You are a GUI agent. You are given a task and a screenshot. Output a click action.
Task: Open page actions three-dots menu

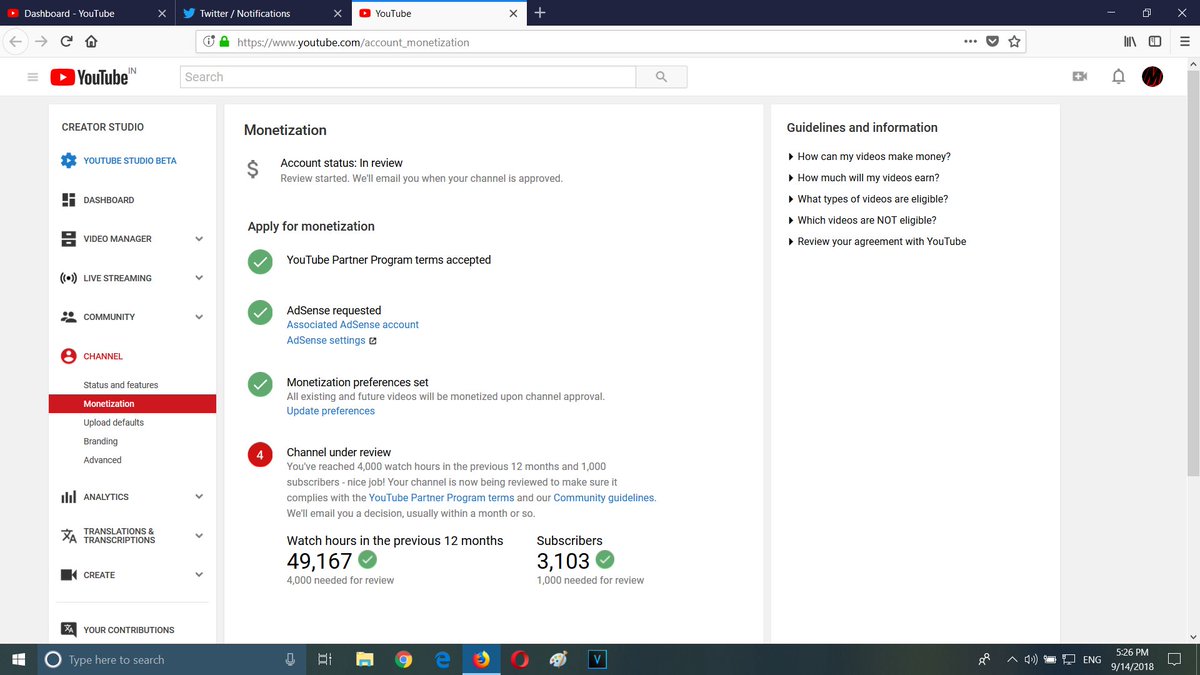(x=970, y=42)
